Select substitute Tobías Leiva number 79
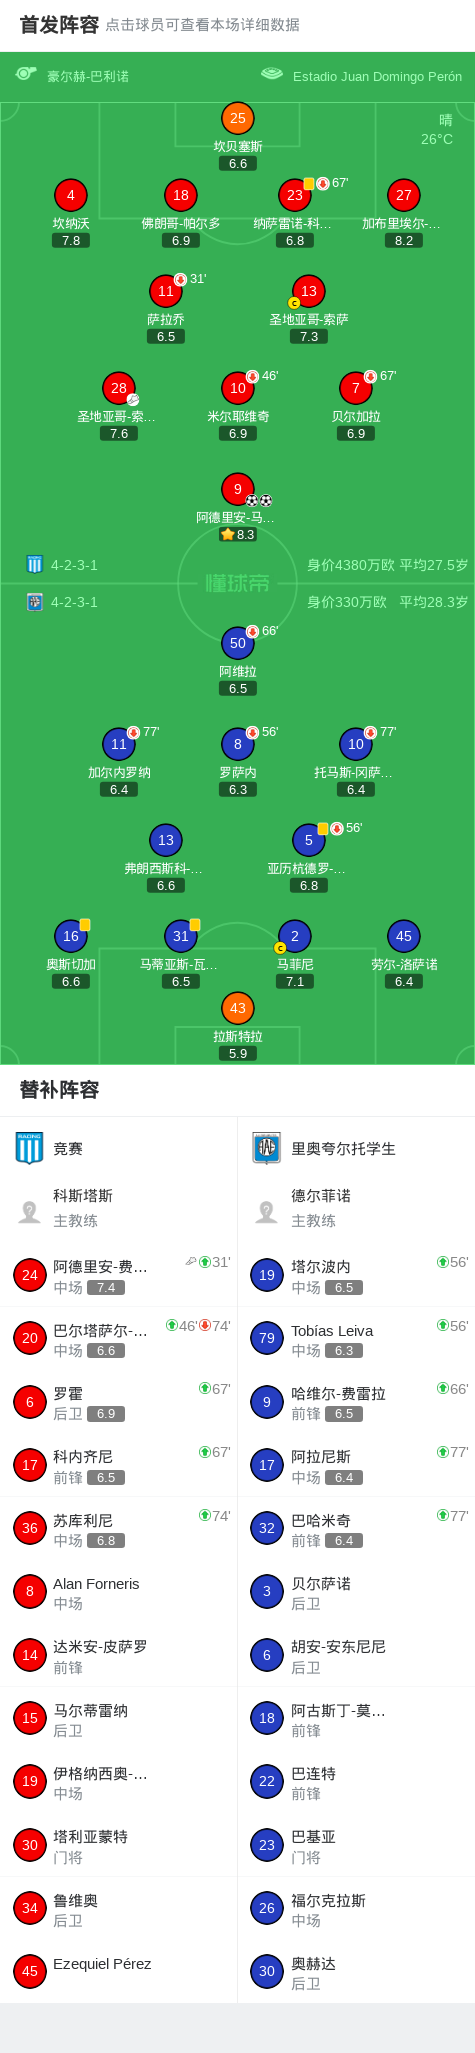This screenshot has width=475, height=2053. click(x=356, y=1338)
